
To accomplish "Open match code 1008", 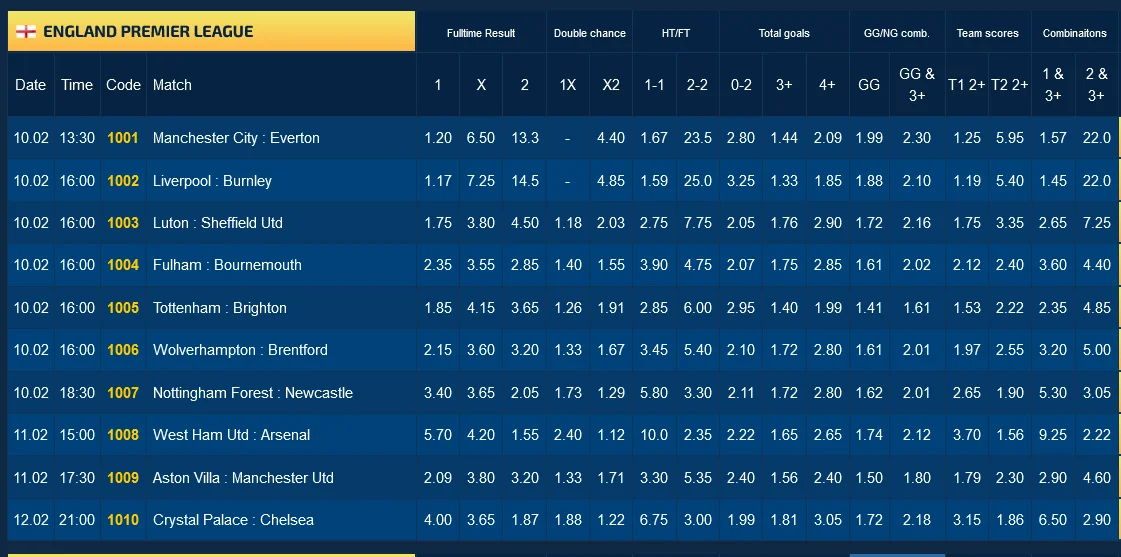I will click(123, 435).
